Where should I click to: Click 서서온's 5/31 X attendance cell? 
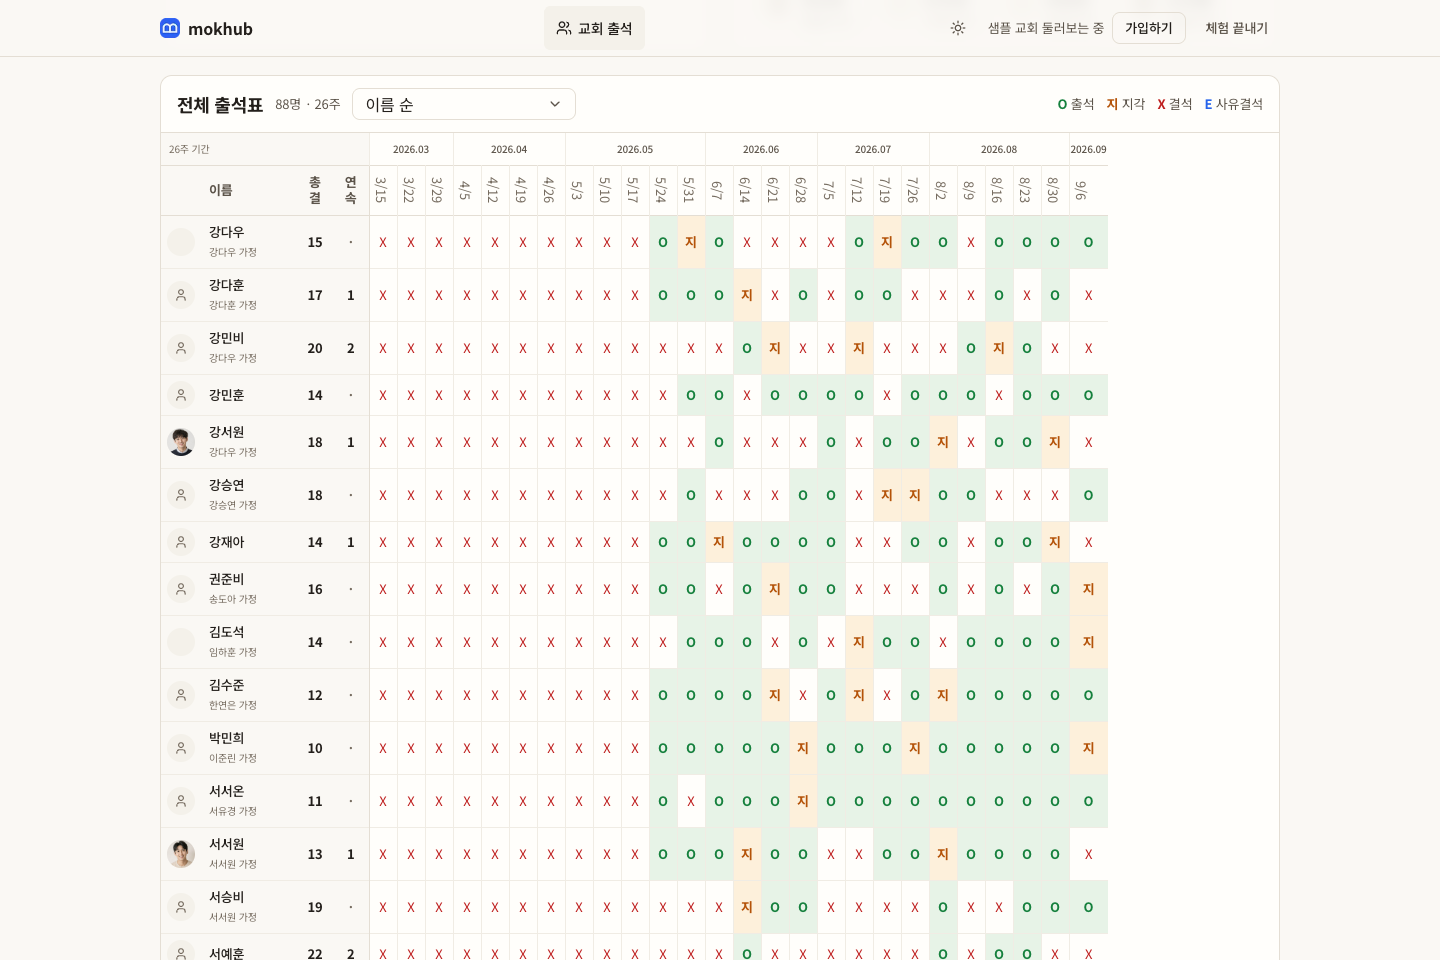[x=691, y=801]
